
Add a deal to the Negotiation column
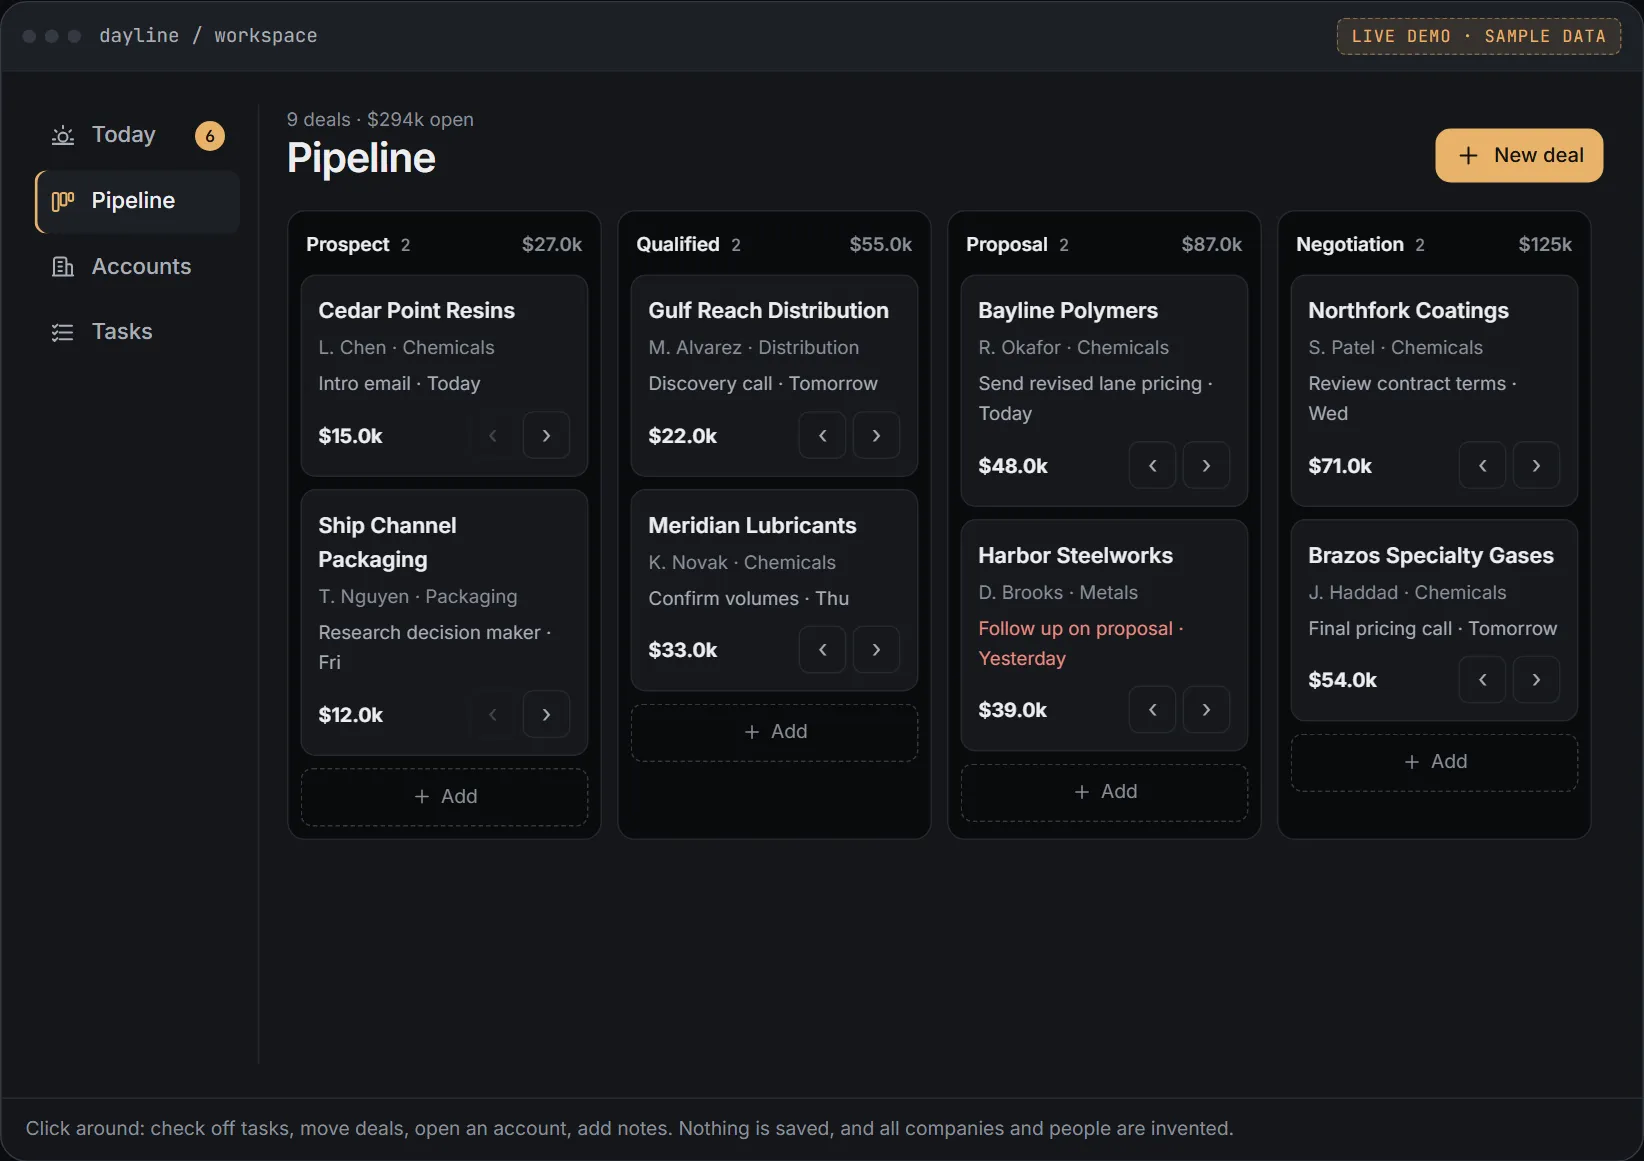(1435, 762)
